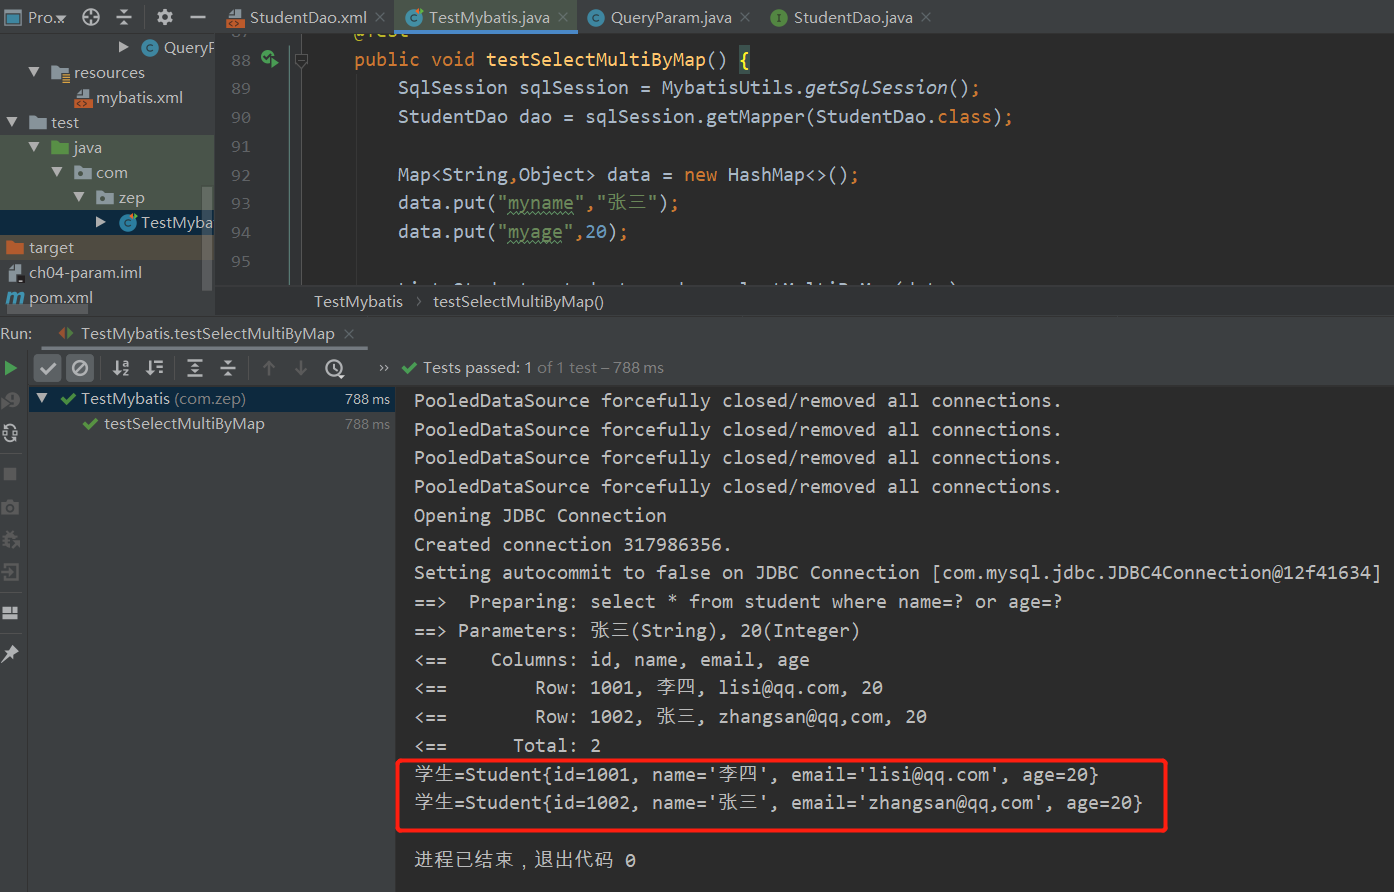Viewport: 1394px width, 892px height.
Task: Close the QueryParam.java tab
Action: pos(746,17)
